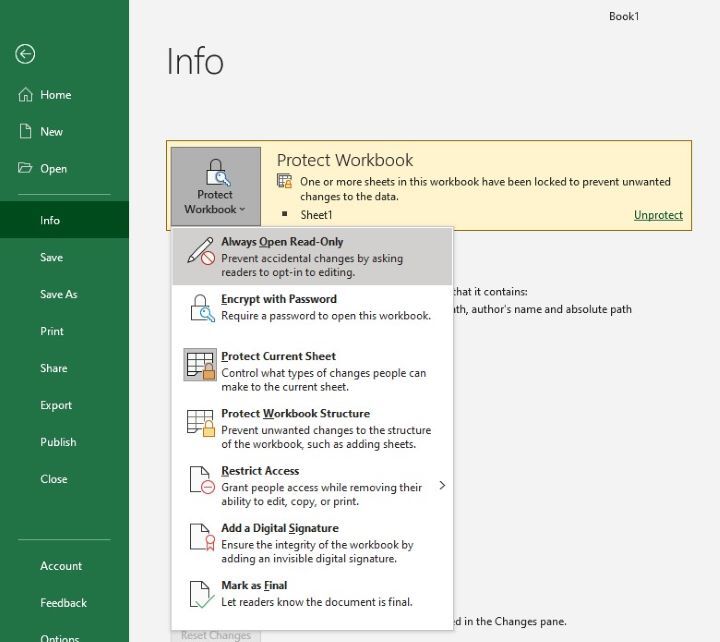Select Protect Workbook Structure

tap(312, 428)
